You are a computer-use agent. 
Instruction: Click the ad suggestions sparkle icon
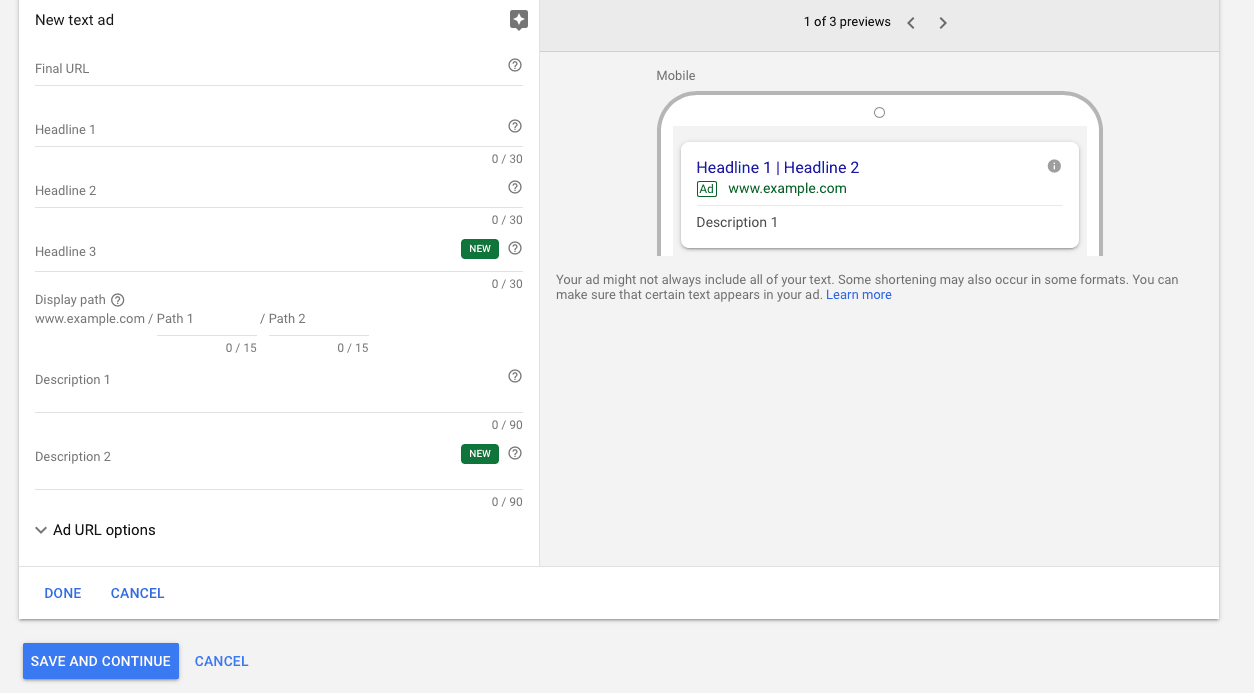(518, 20)
